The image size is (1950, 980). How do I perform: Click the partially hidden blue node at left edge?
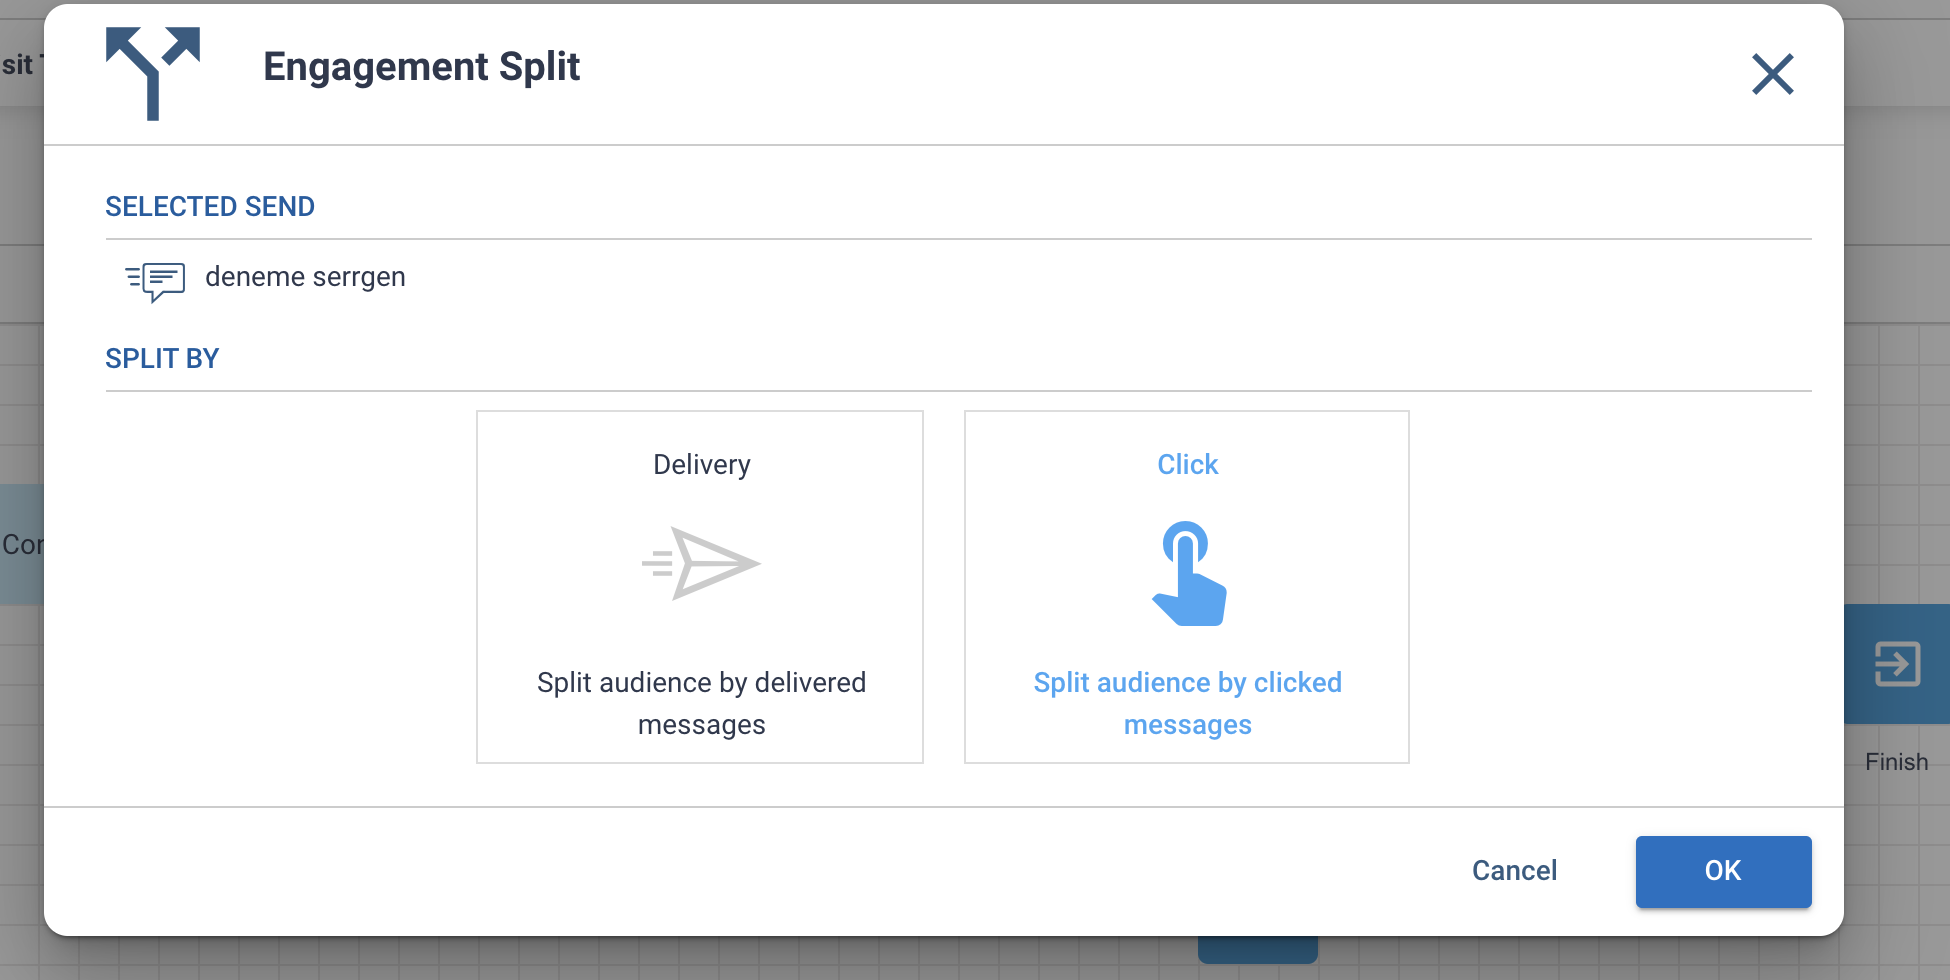(21, 544)
